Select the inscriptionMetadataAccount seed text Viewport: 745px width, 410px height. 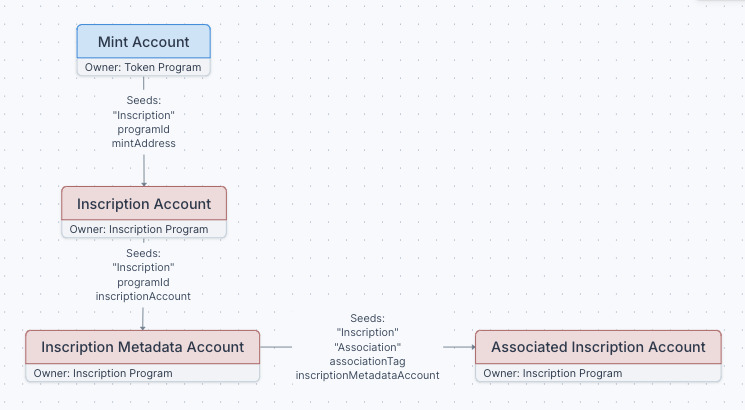pos(367,375)
